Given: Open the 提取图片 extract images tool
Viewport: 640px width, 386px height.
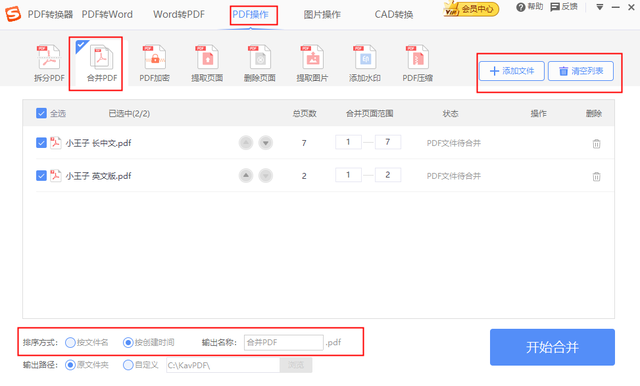Looking at the screenshot, I should [x=312, y=63].
